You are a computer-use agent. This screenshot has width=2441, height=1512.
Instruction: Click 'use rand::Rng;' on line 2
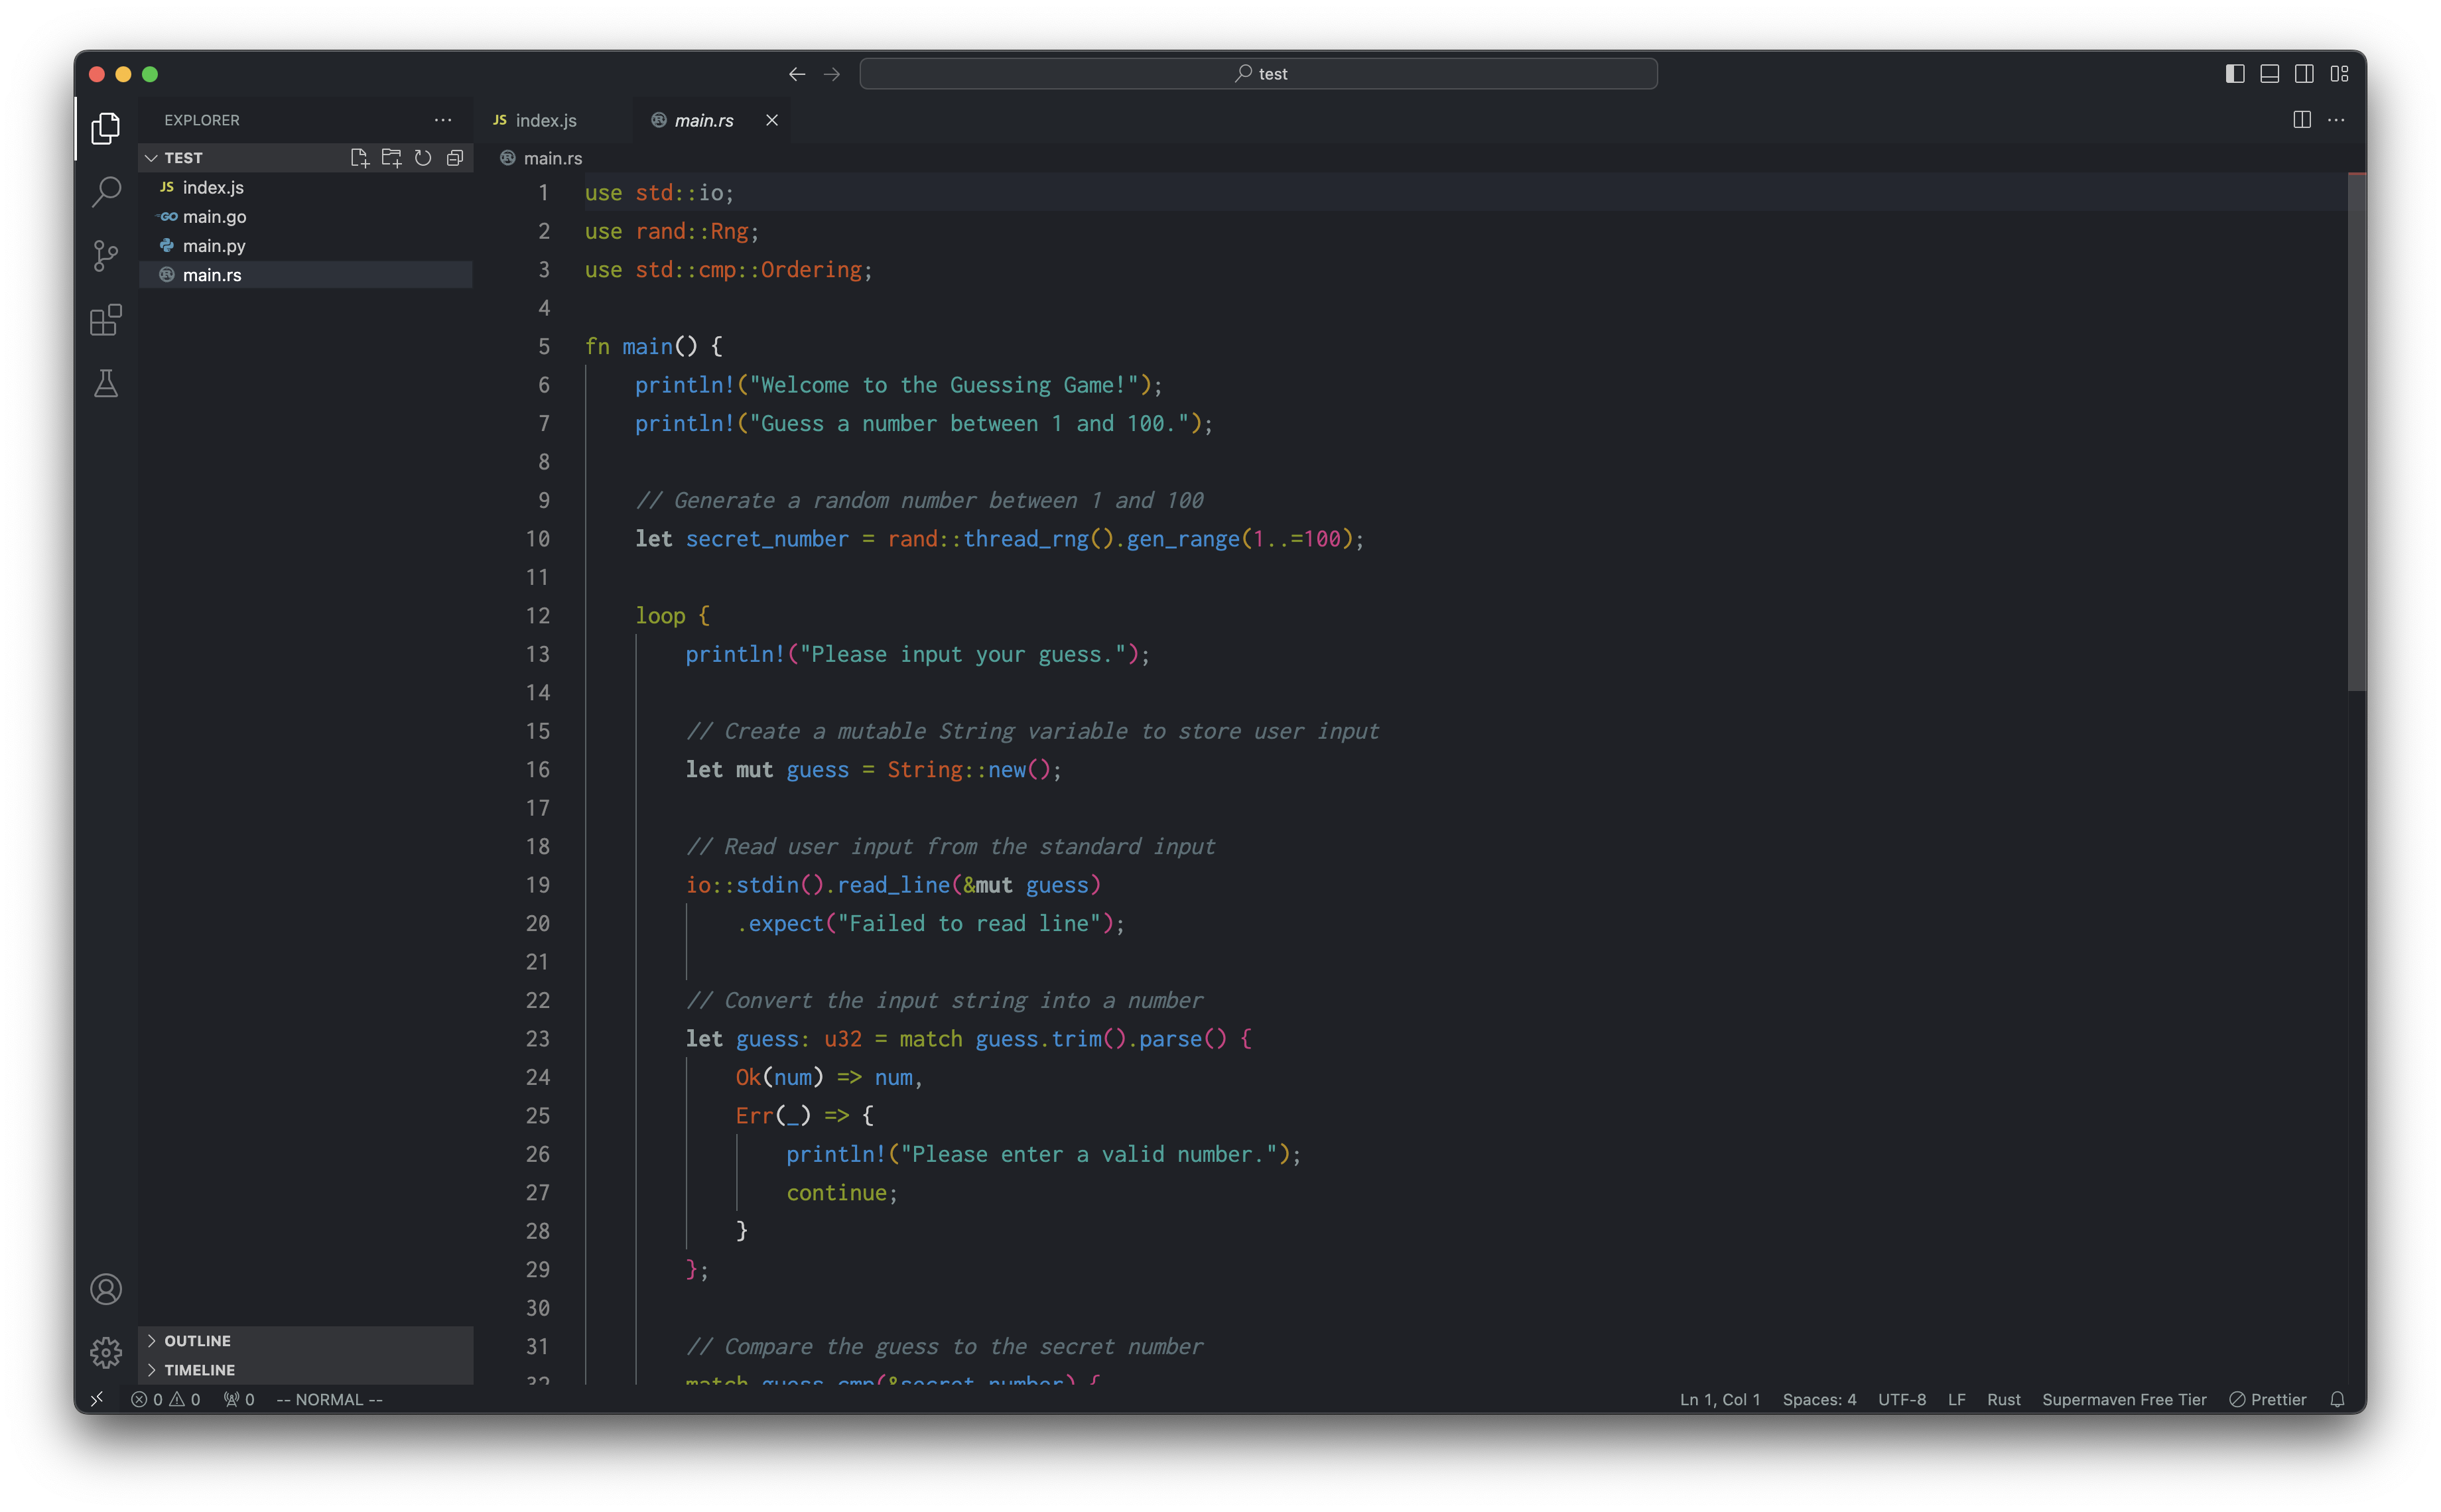(x=672, y=232)
